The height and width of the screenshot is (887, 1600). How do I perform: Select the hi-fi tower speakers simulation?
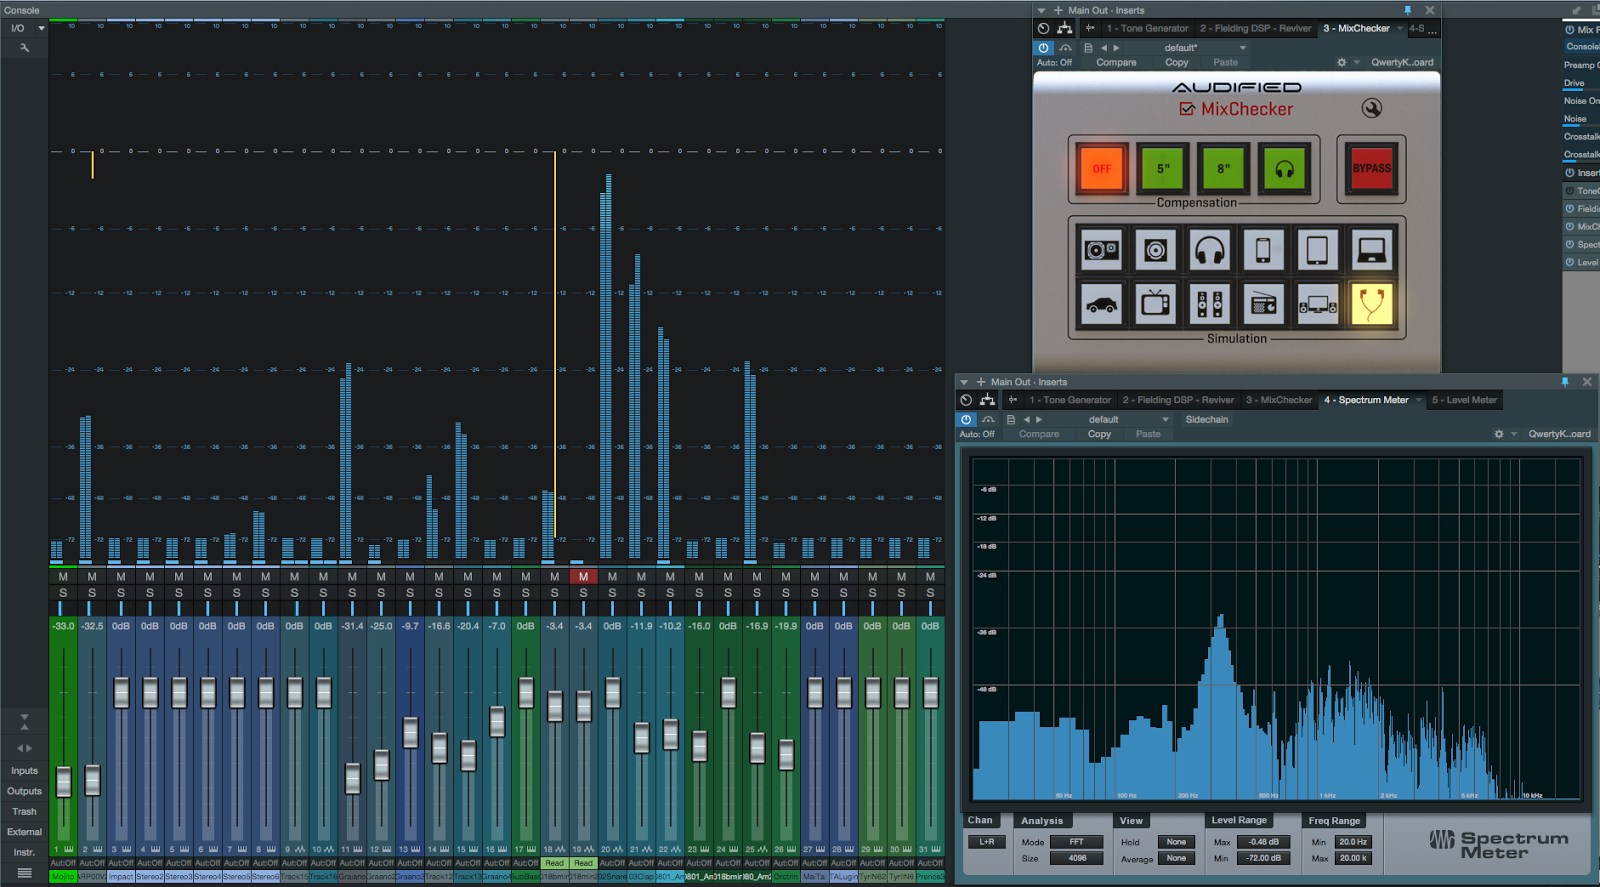click(1209, 304)
